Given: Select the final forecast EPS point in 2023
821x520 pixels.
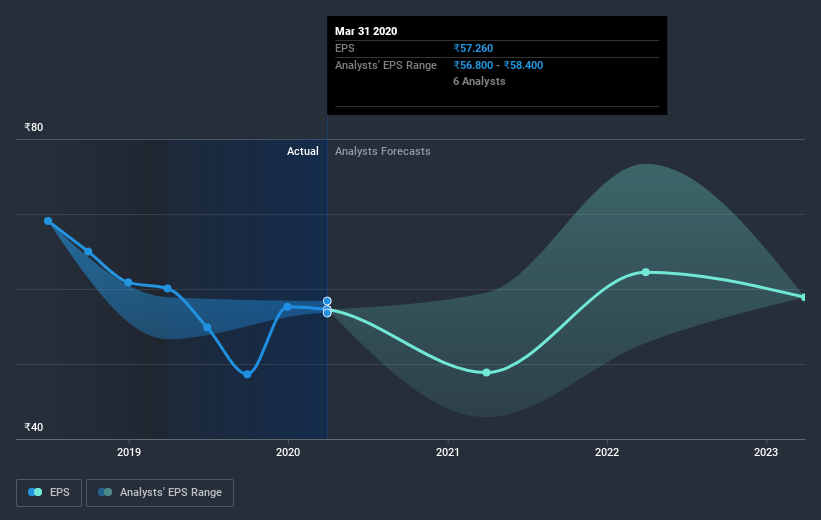Looking at the screenshot, I should click(x=804, y=297).
